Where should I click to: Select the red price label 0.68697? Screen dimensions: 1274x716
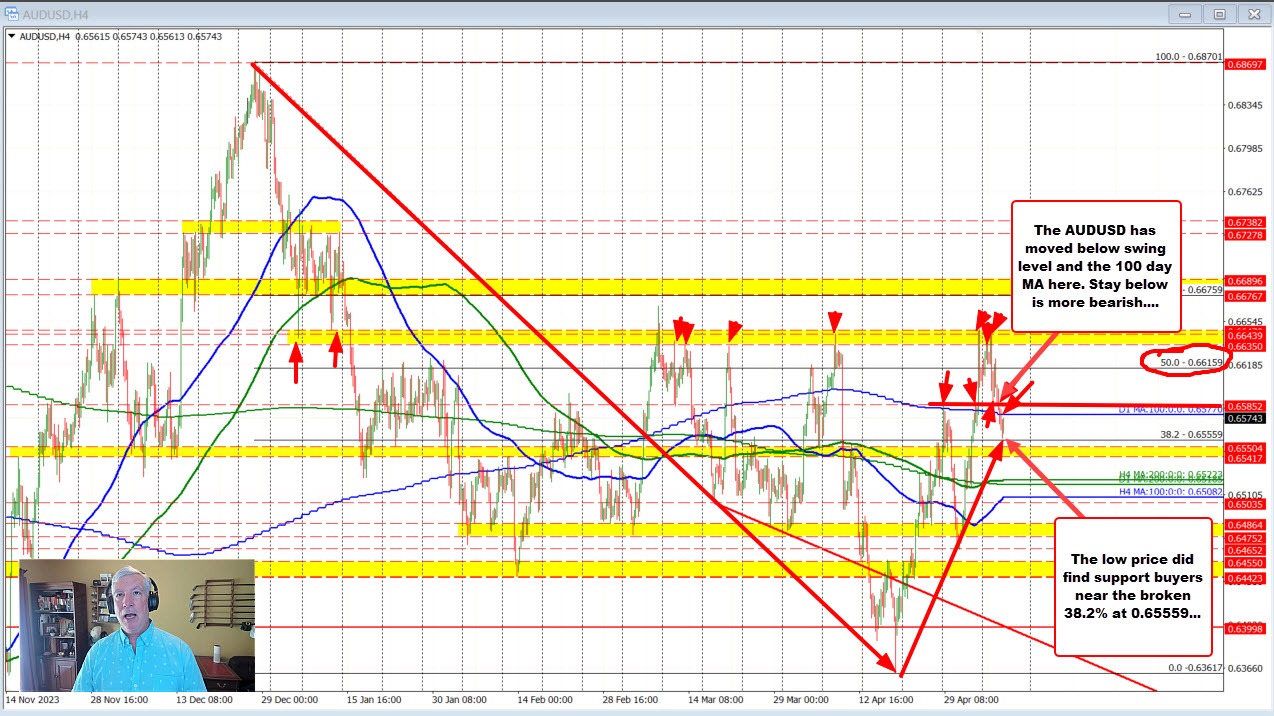1245,64
